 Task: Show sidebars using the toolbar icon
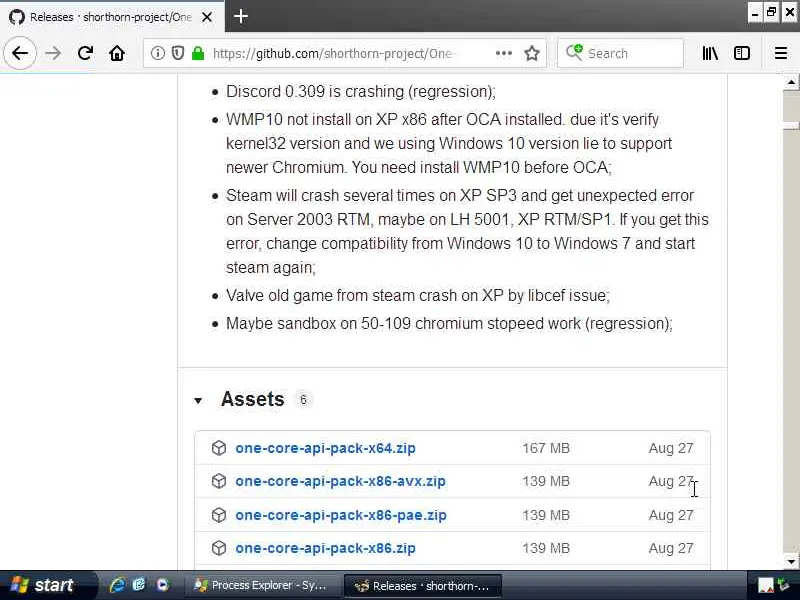point(742,54)
